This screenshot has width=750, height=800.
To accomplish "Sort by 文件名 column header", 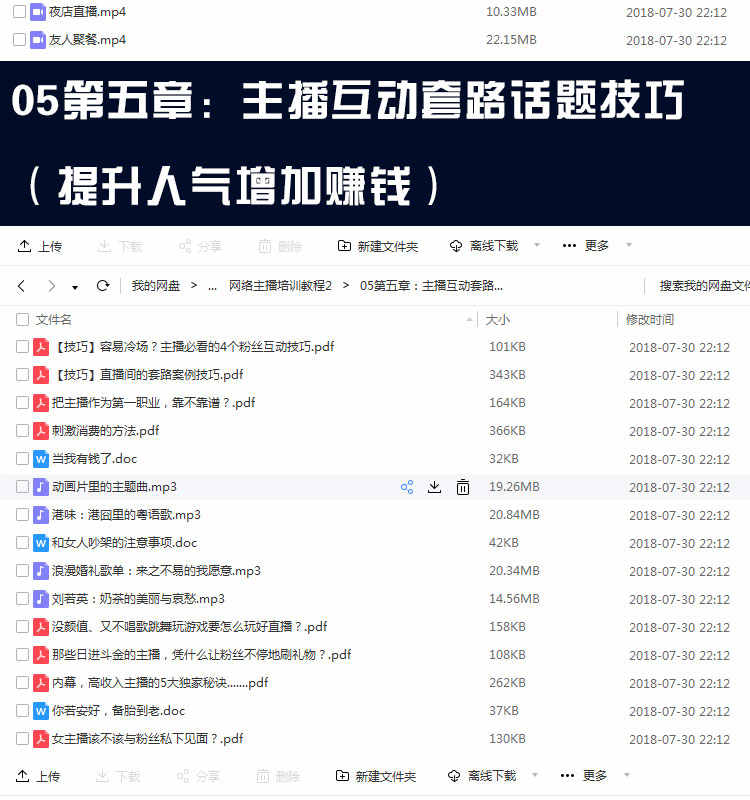I will pos(54,320).
